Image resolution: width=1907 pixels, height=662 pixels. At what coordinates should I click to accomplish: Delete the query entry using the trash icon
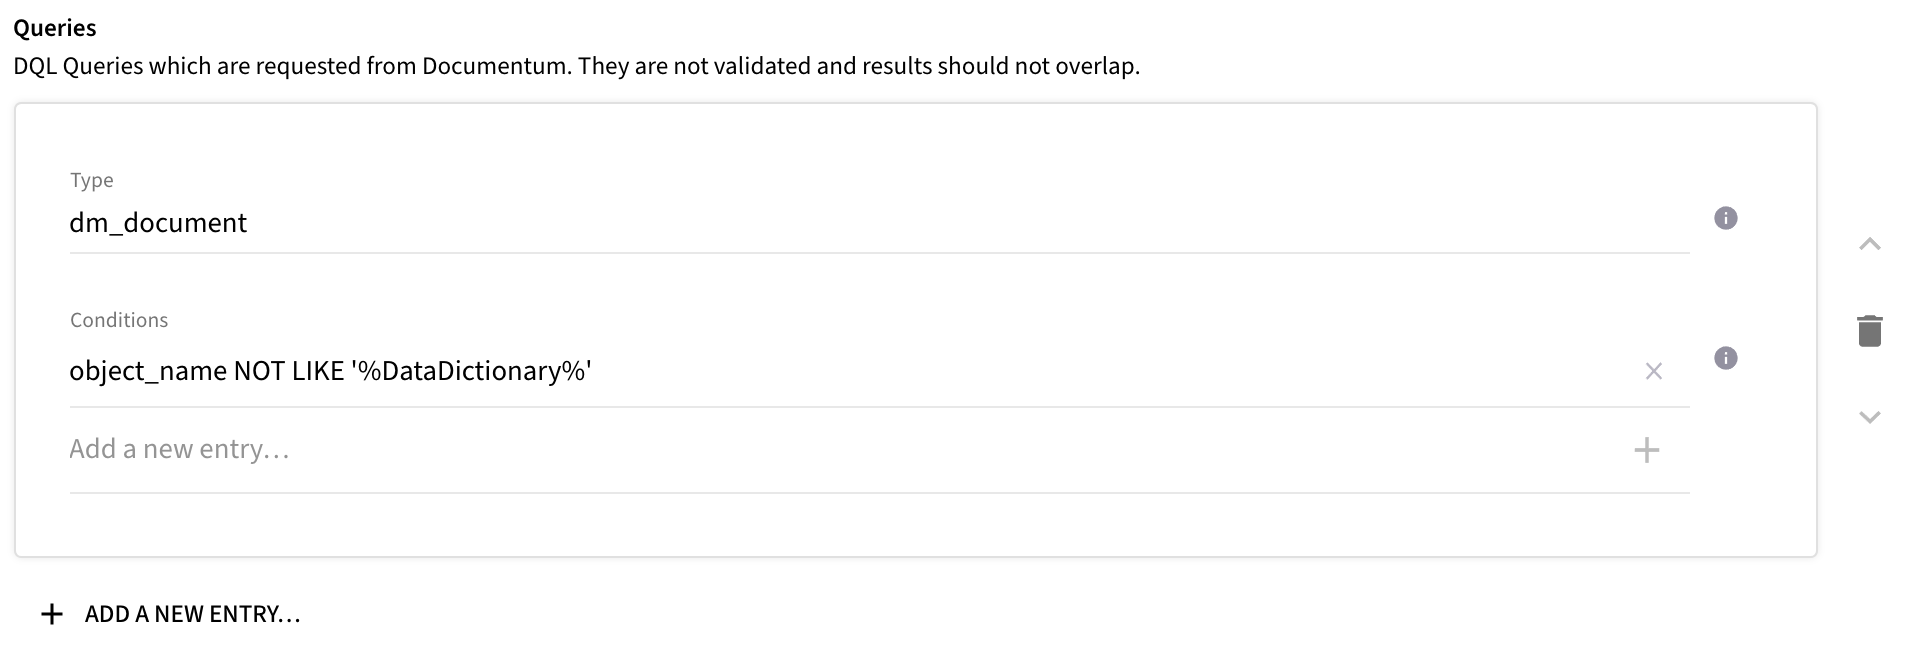[x=1869, y=331]
